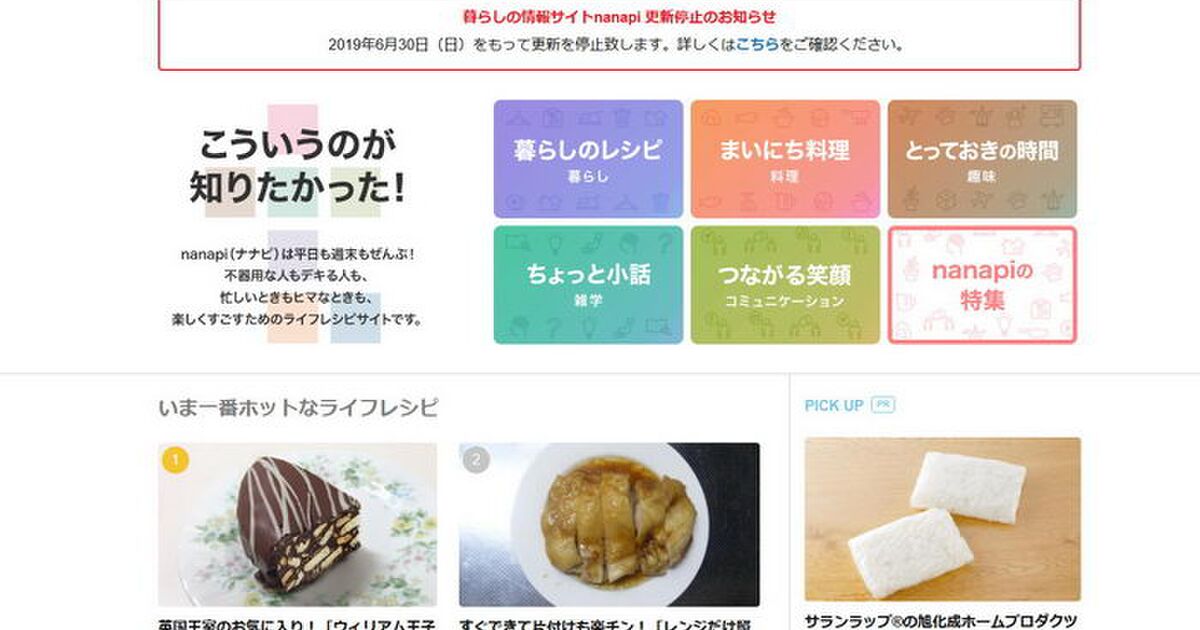Click the rank 1 gold badge icon

[174, 460]
